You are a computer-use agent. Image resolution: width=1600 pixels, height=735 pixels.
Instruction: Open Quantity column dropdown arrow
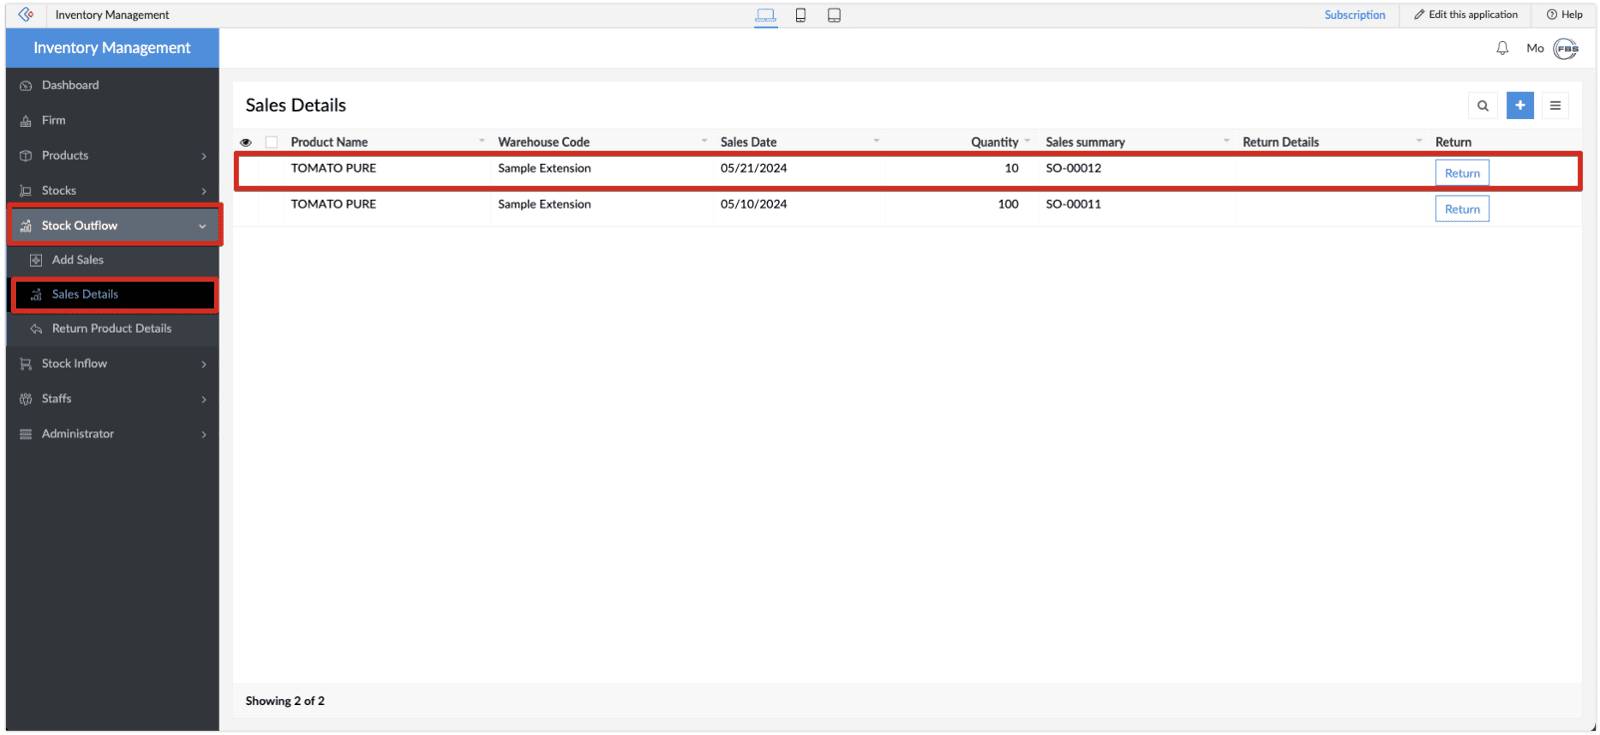tap(1027, 141)
